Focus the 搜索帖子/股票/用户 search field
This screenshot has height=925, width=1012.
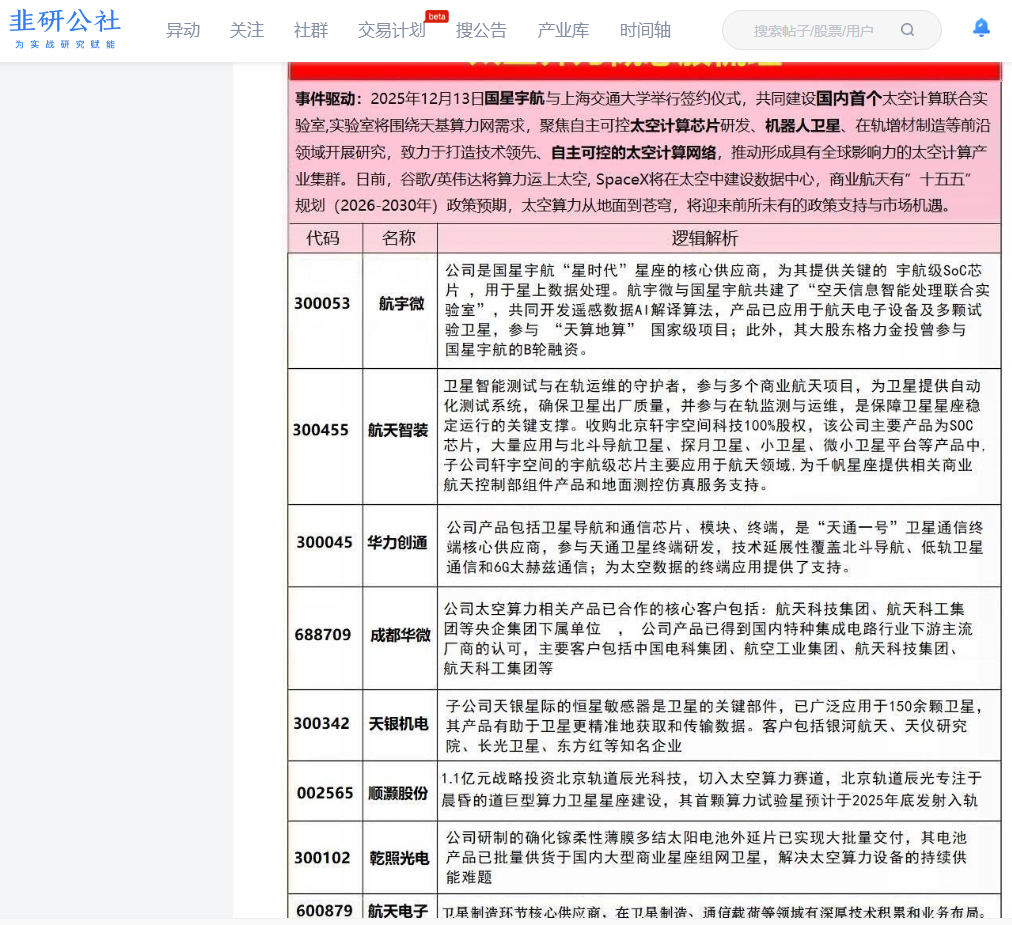pos(813,30)
